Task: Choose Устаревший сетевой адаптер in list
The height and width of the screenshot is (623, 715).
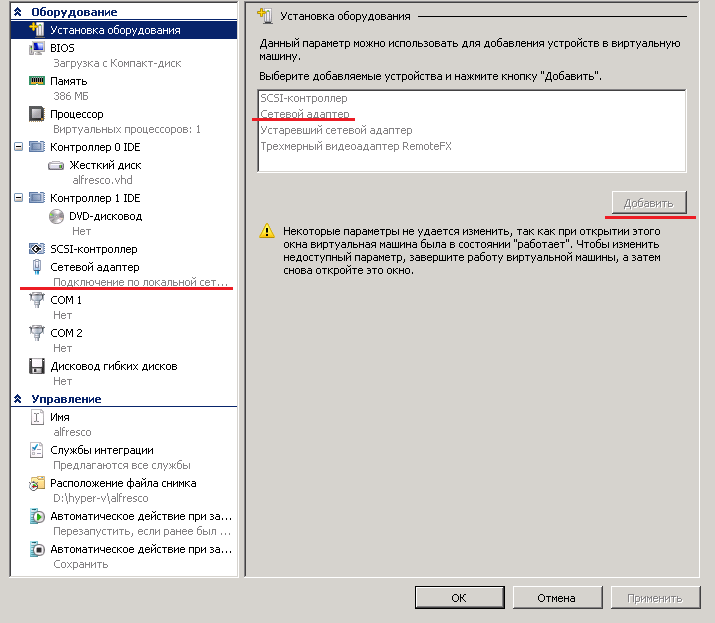Action: pyautogui.click(x=336, y=130)
